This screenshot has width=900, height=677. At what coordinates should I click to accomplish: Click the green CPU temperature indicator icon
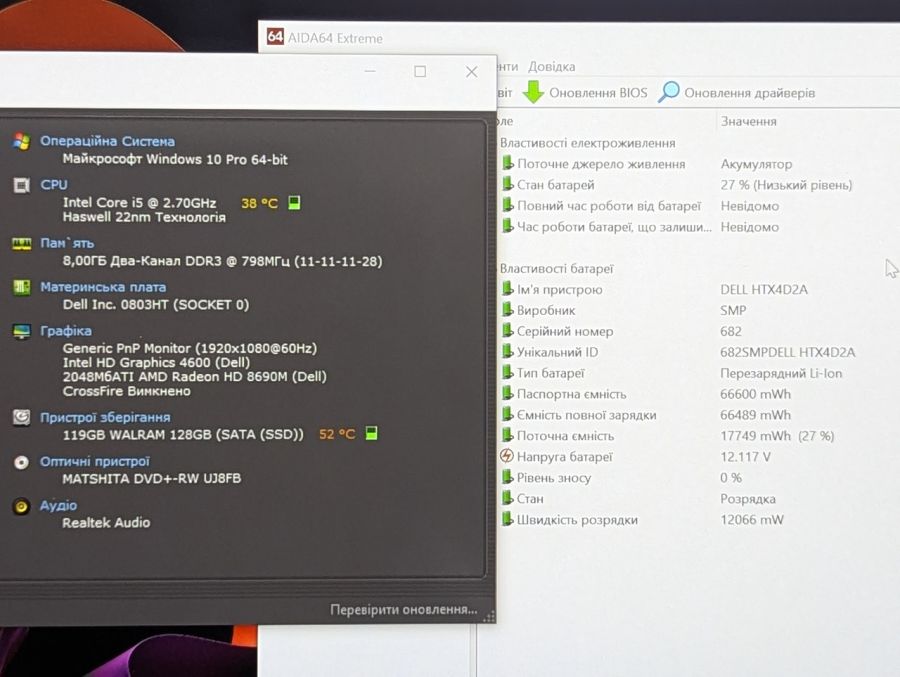[294, 203]
